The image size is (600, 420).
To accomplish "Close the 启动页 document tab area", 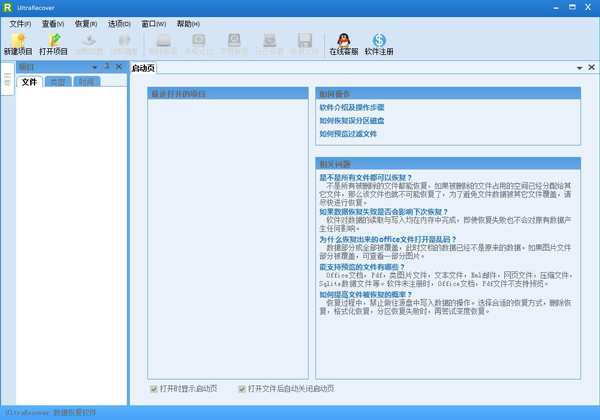I will [592, 67].
